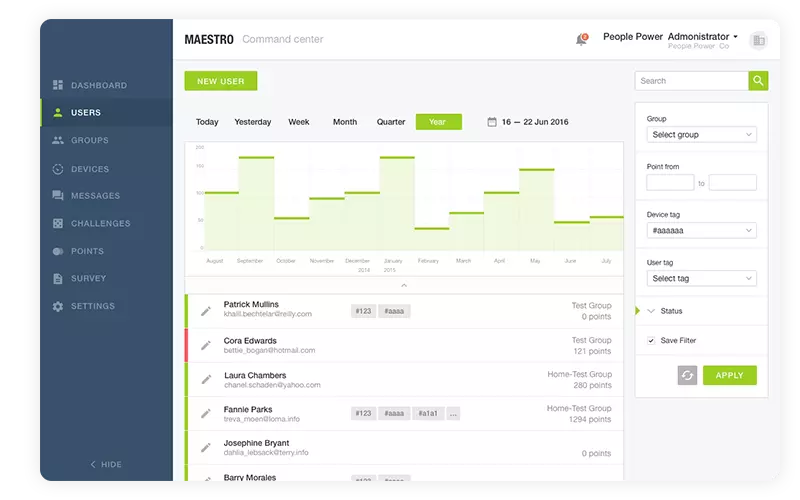Select the Month range tab
The width and height of the screenshot is (800, 500).
click(x=345, y=122)
